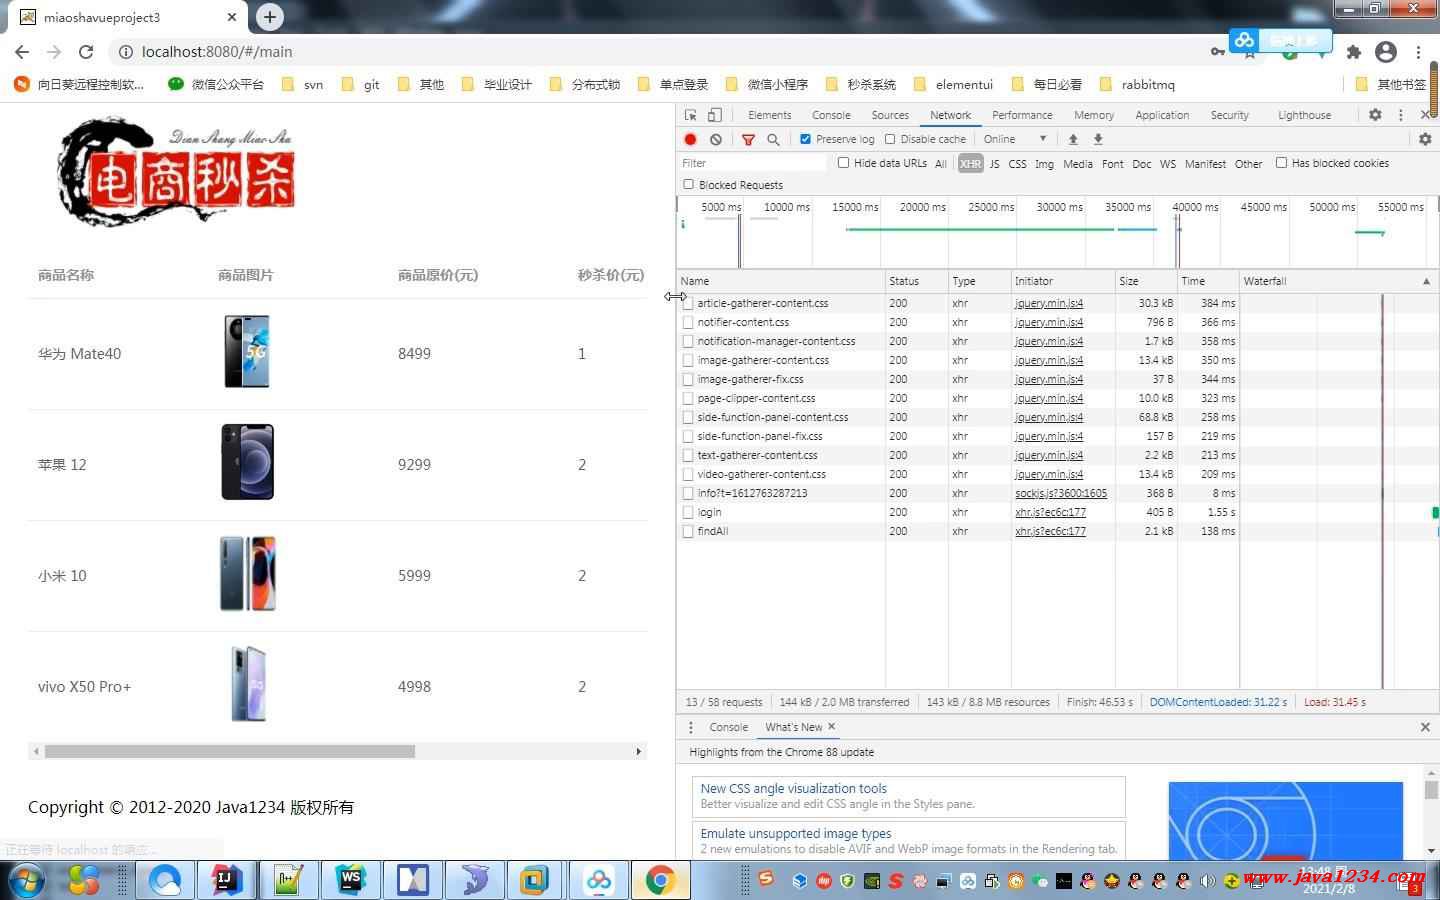The height and width of the screenshot is (900, 1440).
Task: Open the rabbitmq bookmark folder
Action: 1137,84
